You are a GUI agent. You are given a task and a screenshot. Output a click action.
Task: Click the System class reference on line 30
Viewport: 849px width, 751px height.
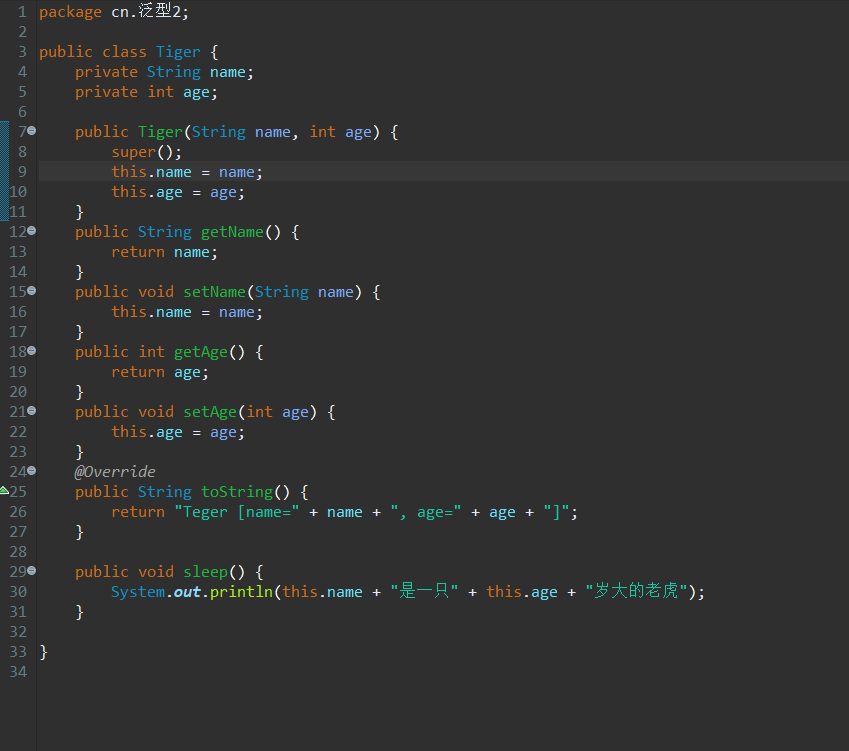point(138,592)
